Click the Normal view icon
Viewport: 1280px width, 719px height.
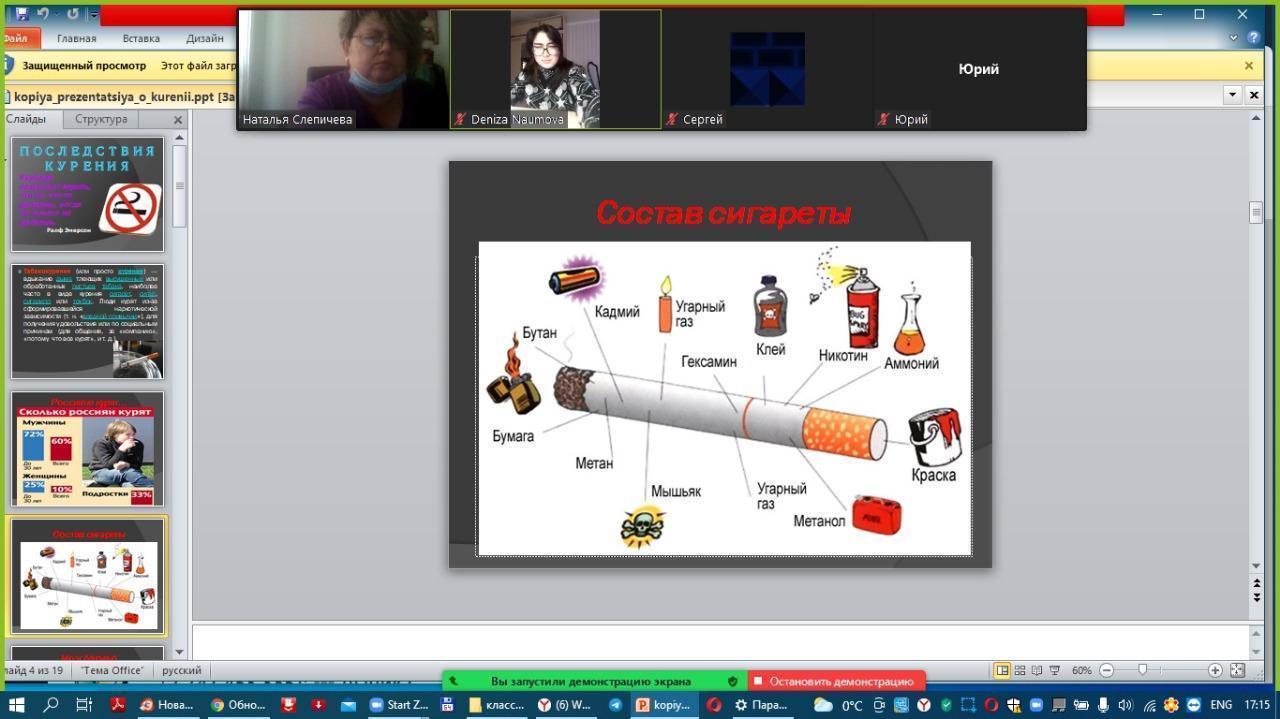click(x=1002, y=670)
